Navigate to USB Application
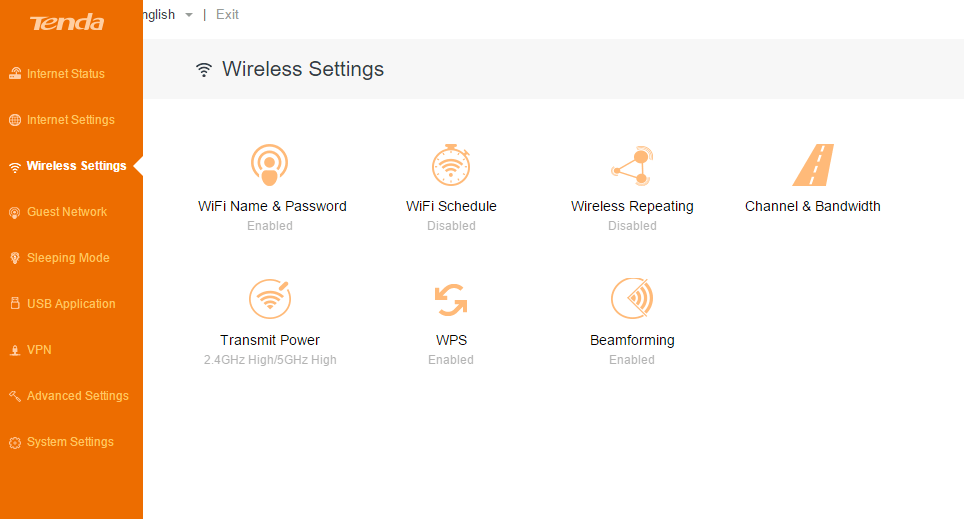The height and width of the screenshot is (519, 964). (x=71, y=304)
